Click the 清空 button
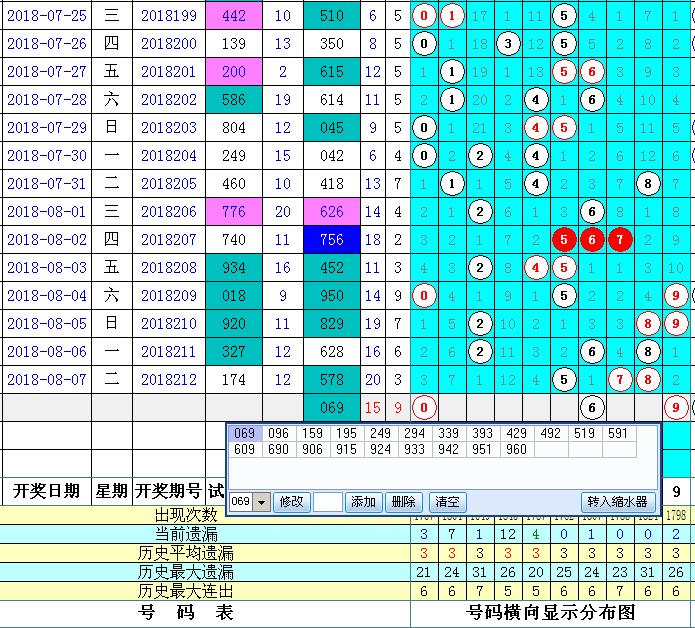 [447, 502]
